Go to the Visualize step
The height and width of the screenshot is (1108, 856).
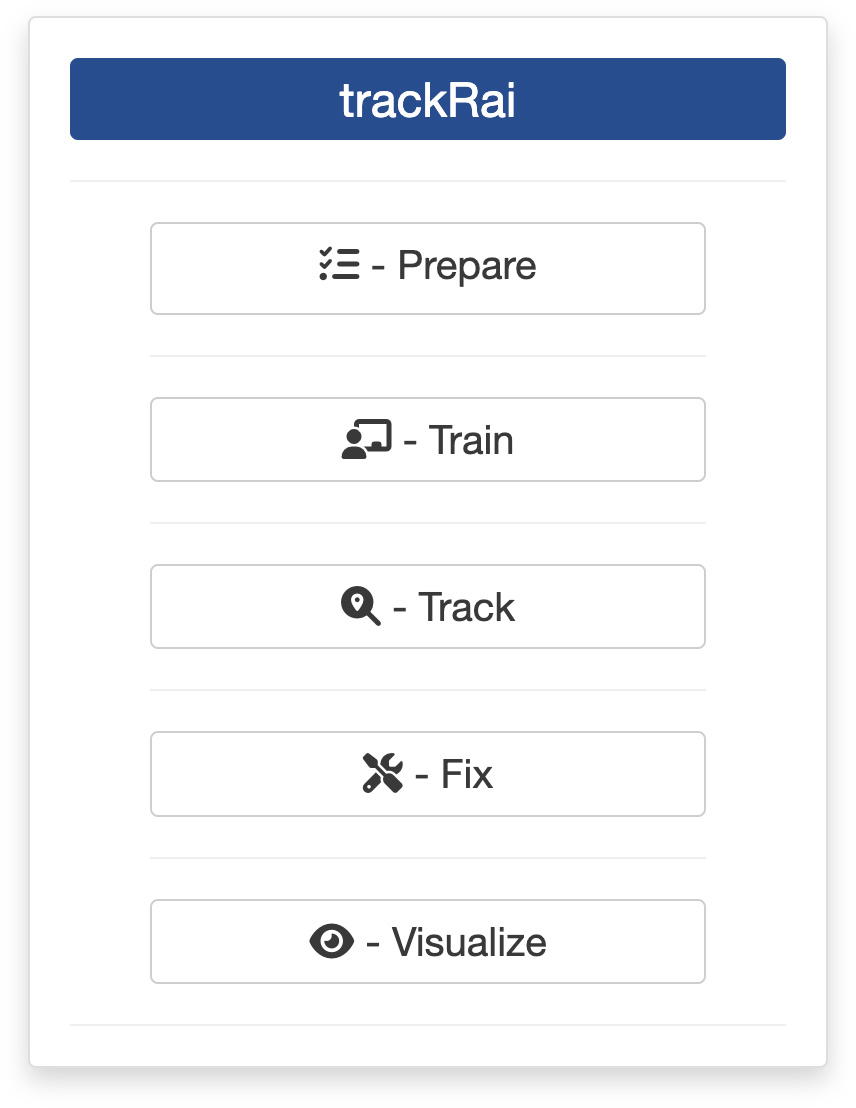pos(428,941)
